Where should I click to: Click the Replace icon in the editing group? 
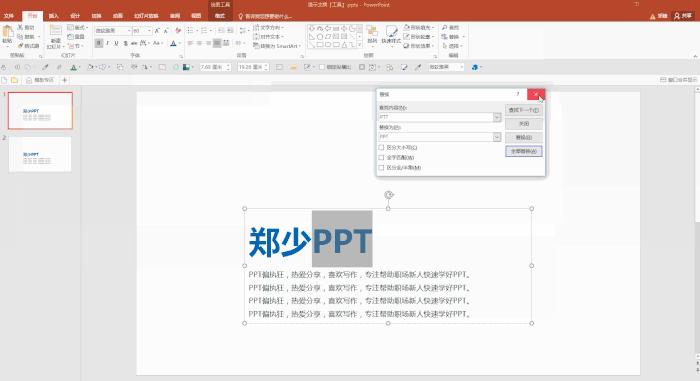tap(445, 37)
